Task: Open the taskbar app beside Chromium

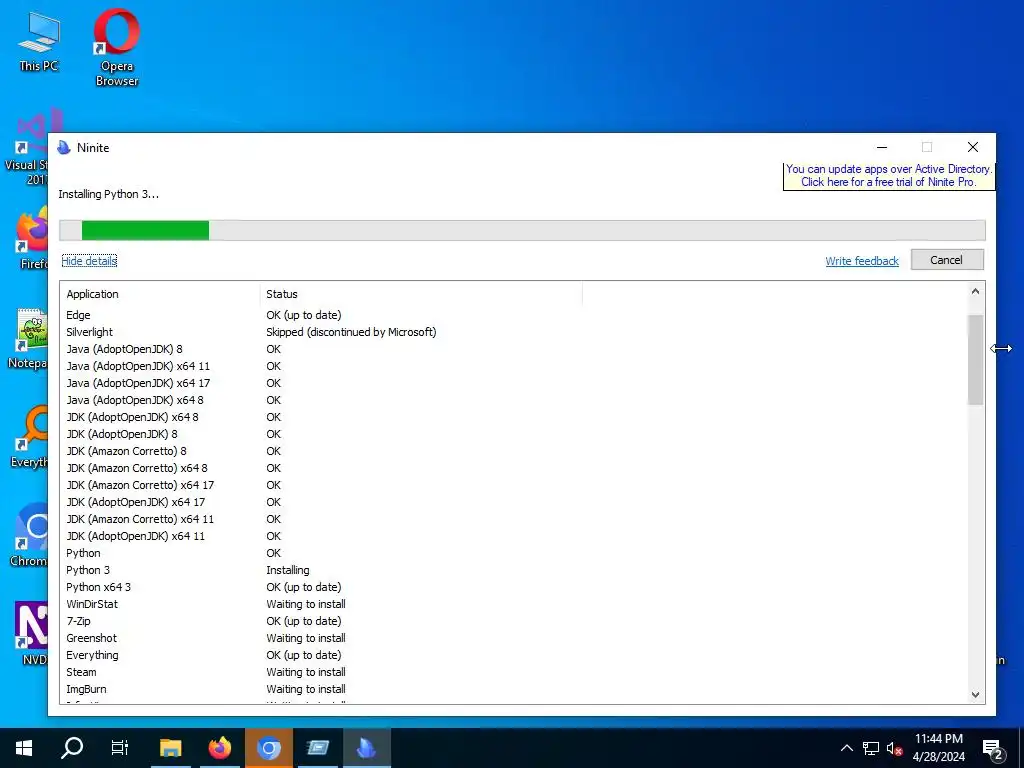Action: 318,748
